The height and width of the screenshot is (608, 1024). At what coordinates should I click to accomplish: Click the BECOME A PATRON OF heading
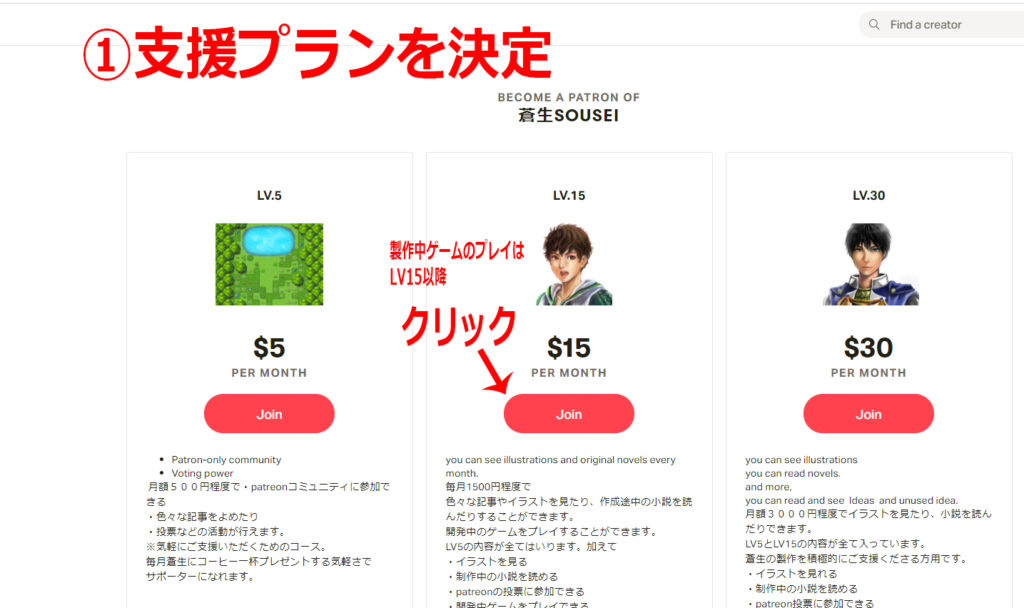568,97
